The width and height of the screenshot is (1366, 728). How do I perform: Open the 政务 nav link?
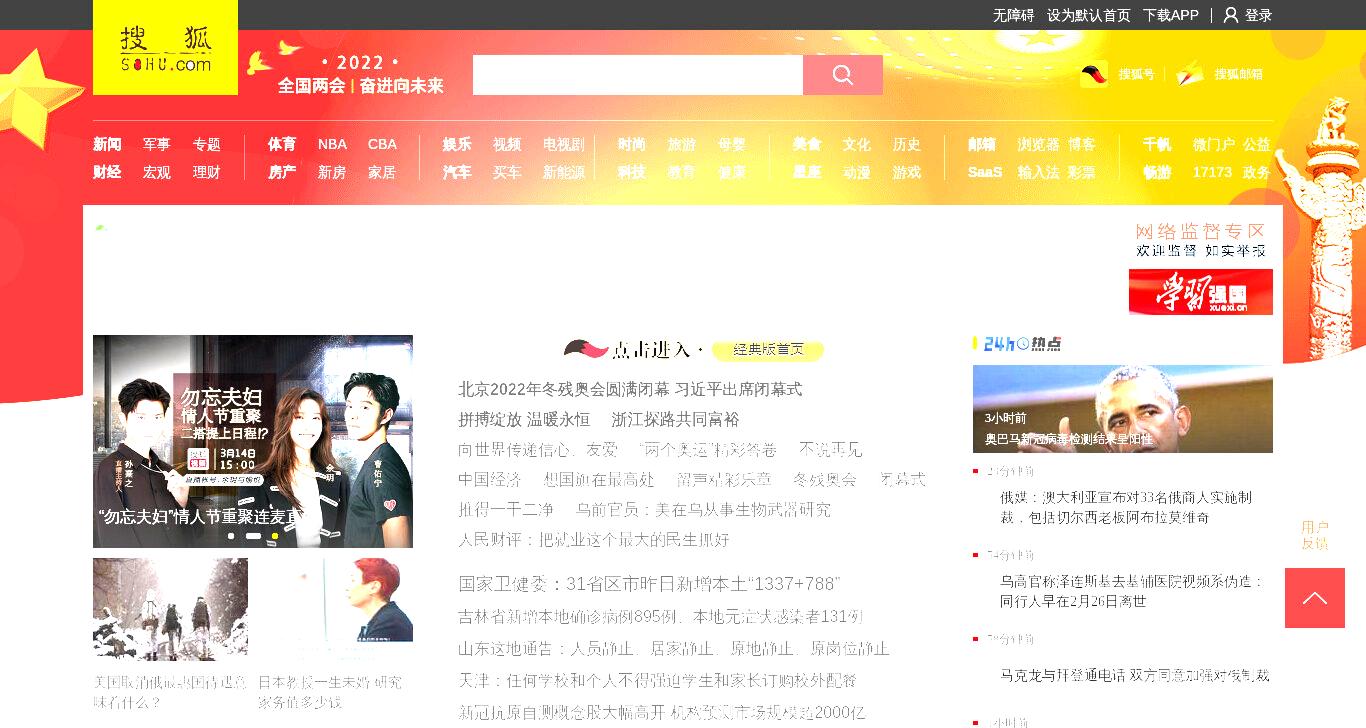click(x=1257, y=172)
